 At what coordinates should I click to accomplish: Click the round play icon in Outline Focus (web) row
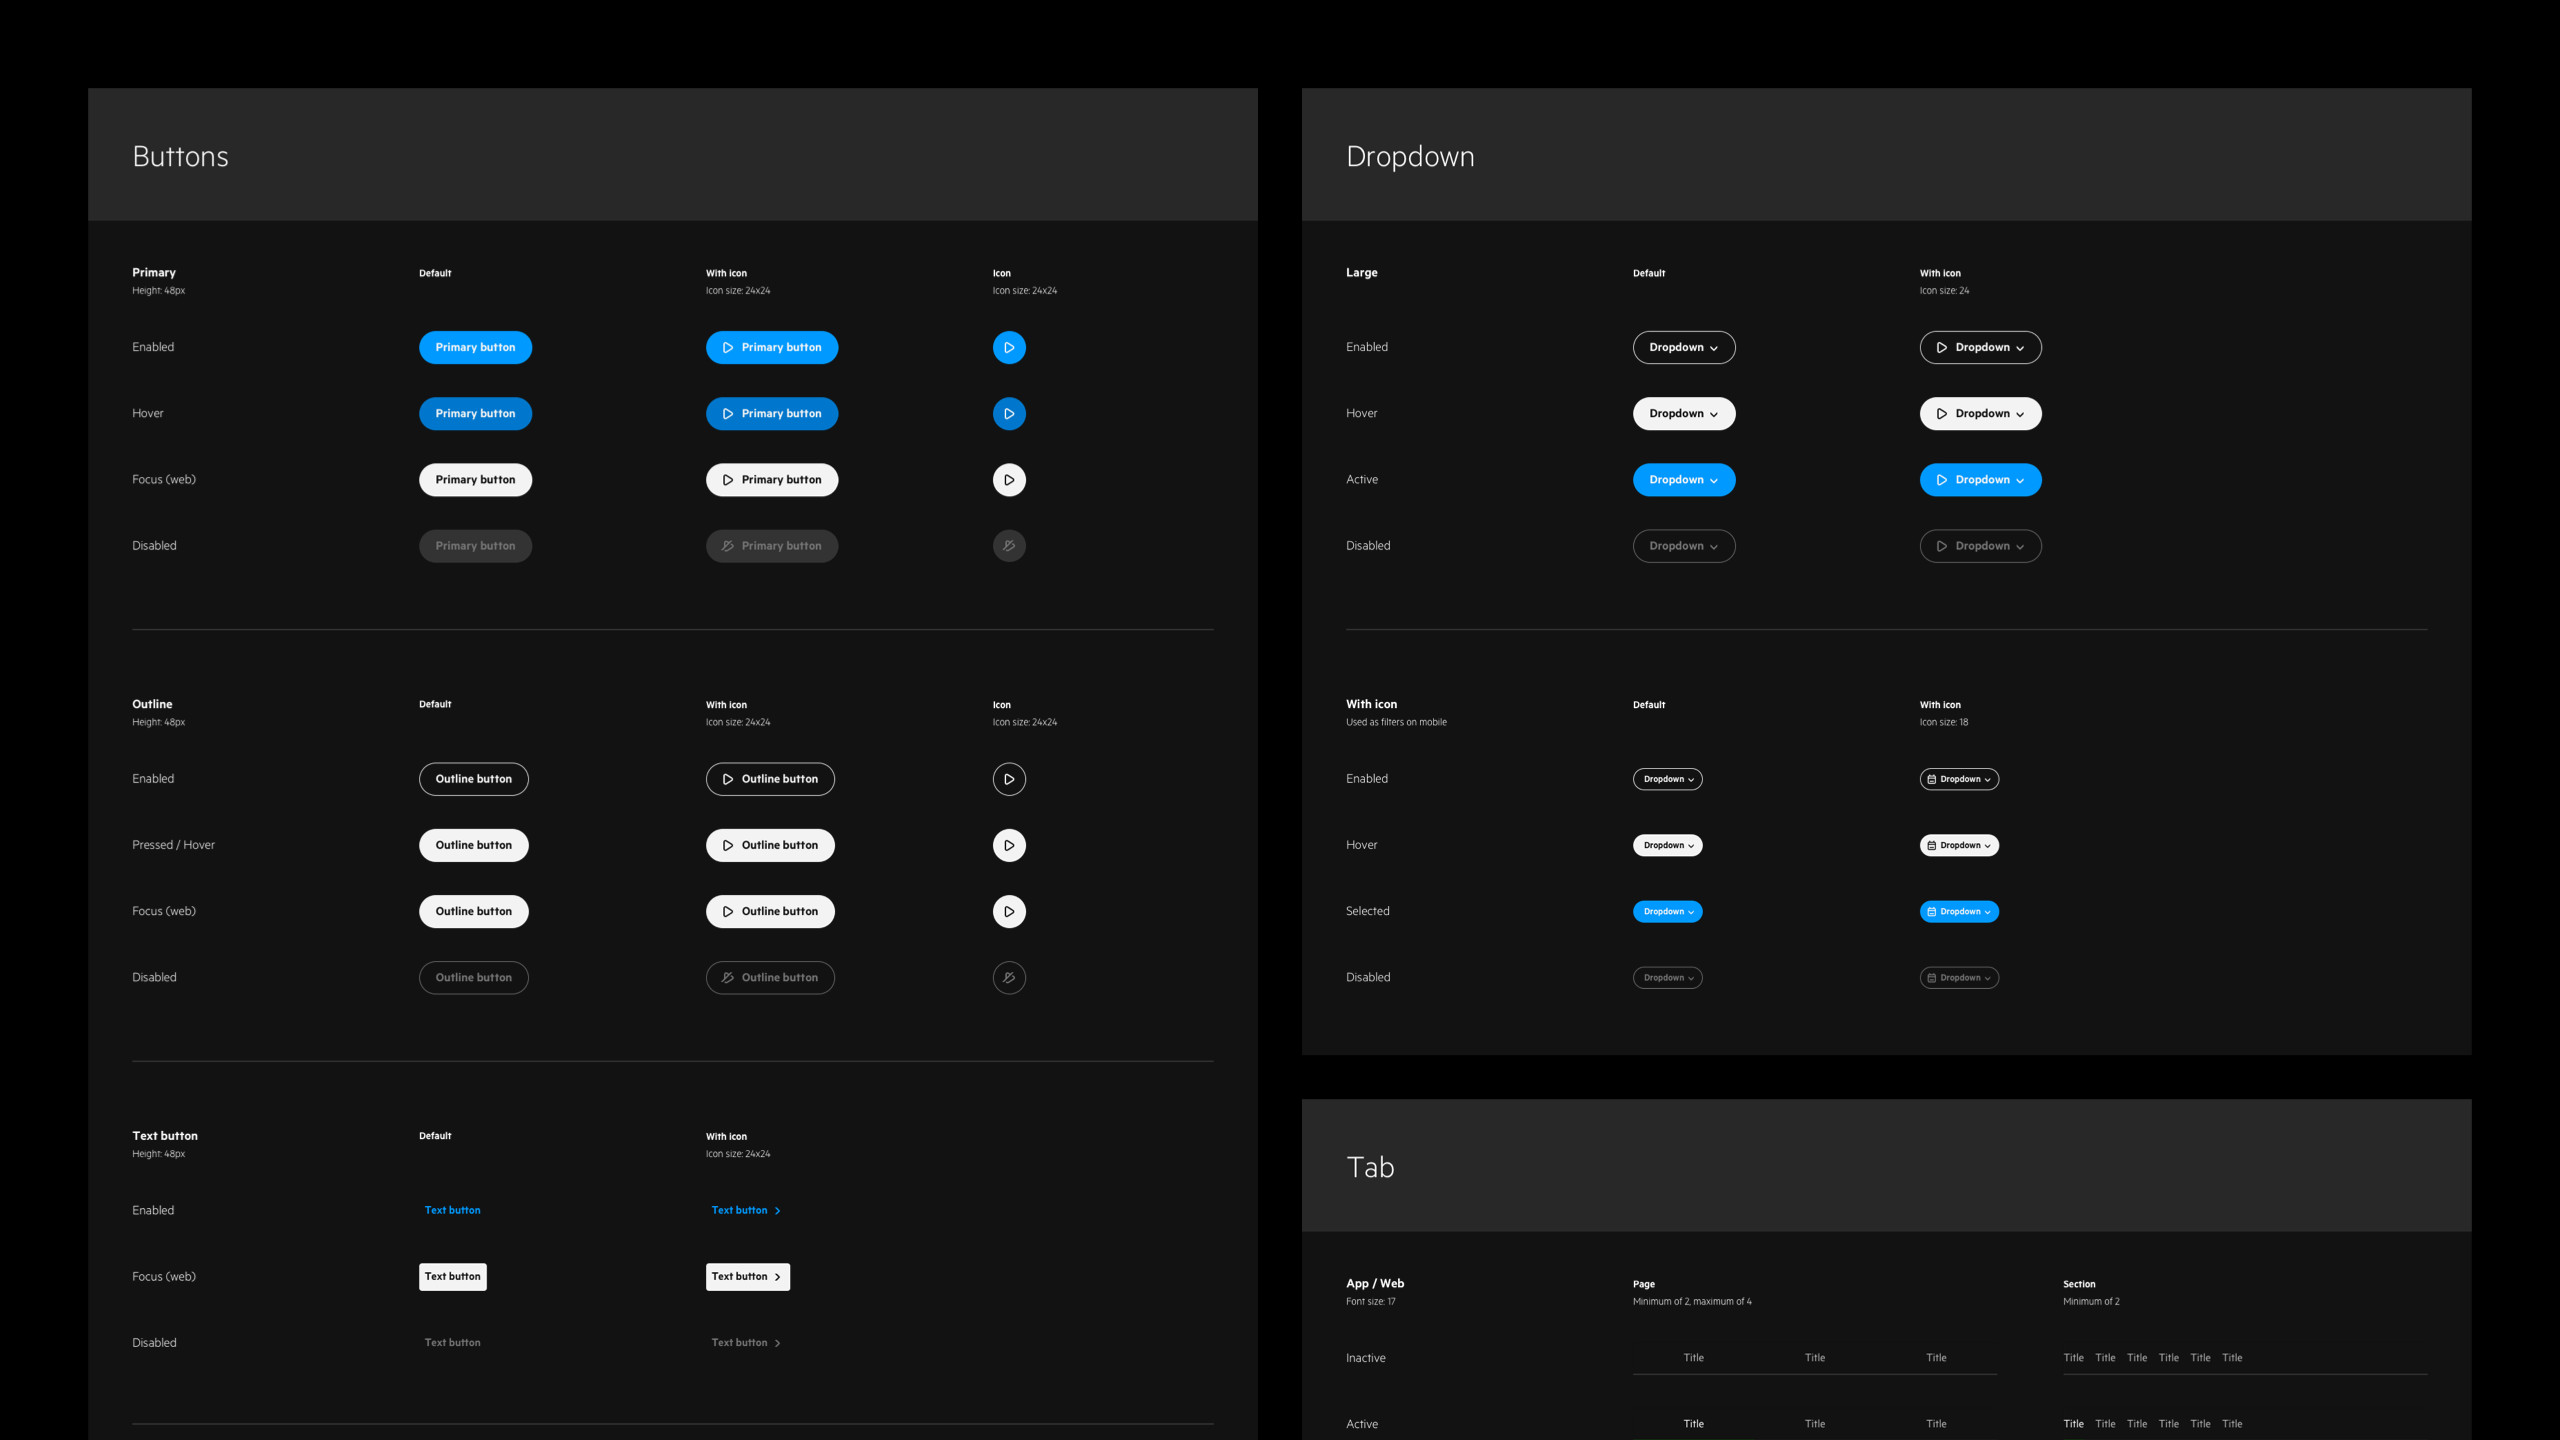(x=1009, y=911)
